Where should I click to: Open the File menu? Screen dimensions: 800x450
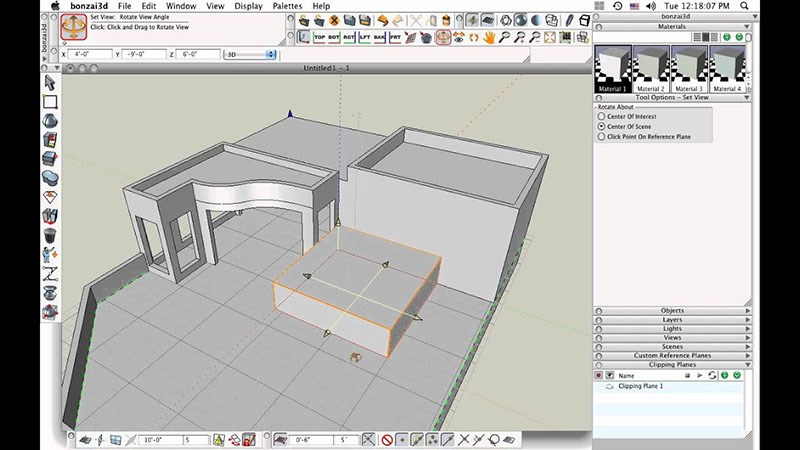point(124,6)
